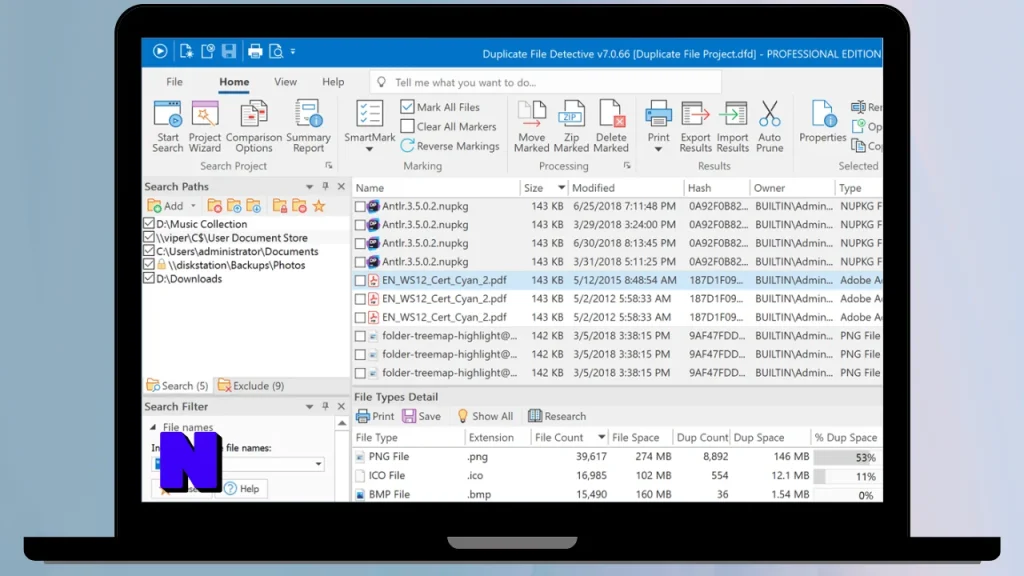Click the Processing group dialog launcher

[627, 166]
